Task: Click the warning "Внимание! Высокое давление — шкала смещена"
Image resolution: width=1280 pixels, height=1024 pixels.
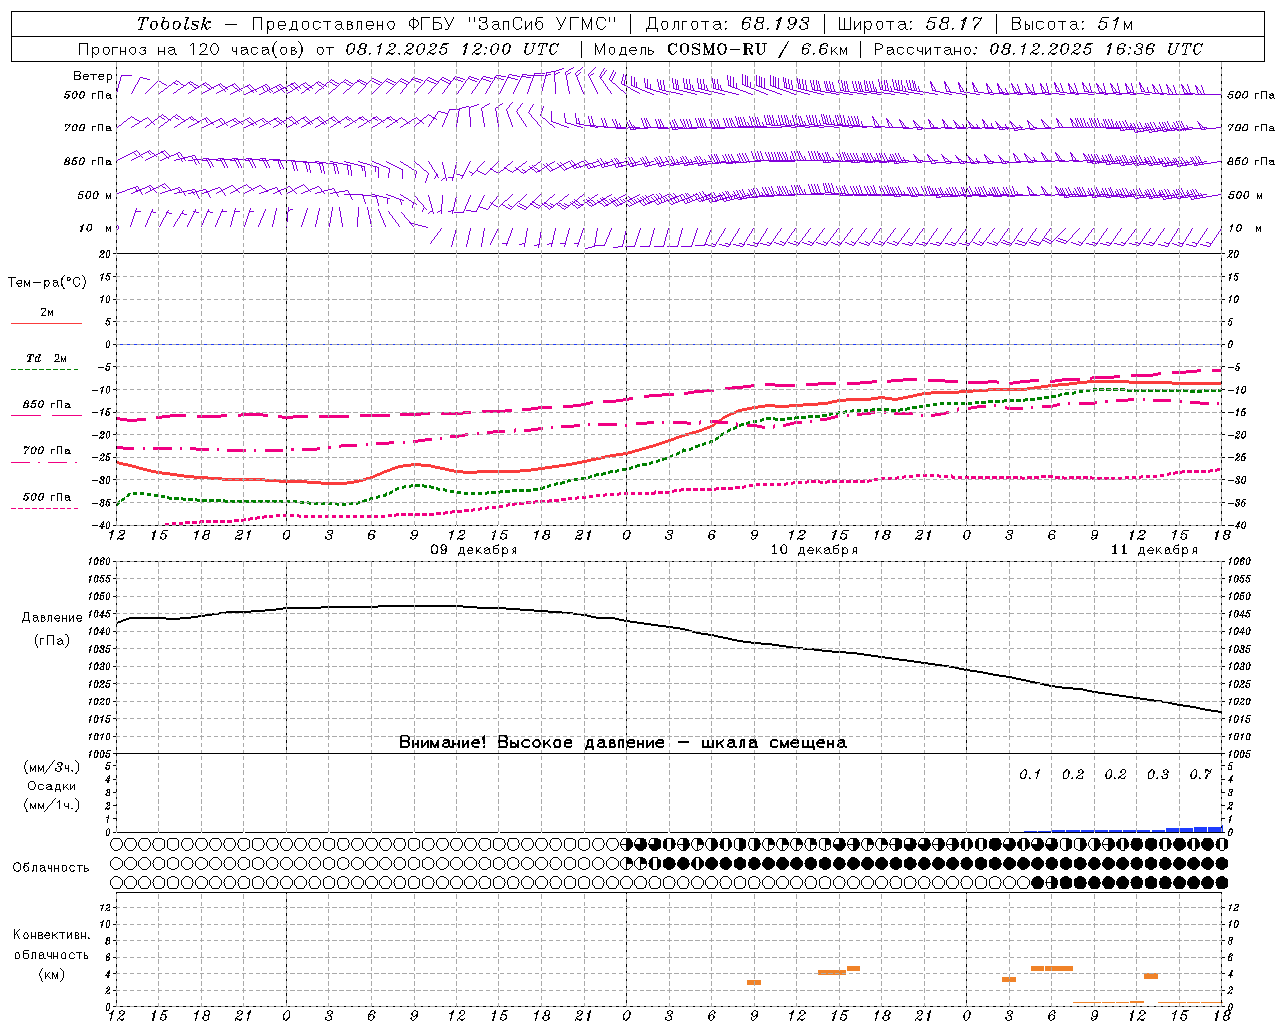Action: pyautogui.click(x=623, y=743)
